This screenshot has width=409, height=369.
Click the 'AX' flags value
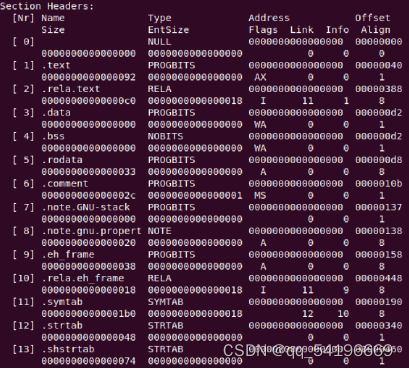[x=260, y=77]
